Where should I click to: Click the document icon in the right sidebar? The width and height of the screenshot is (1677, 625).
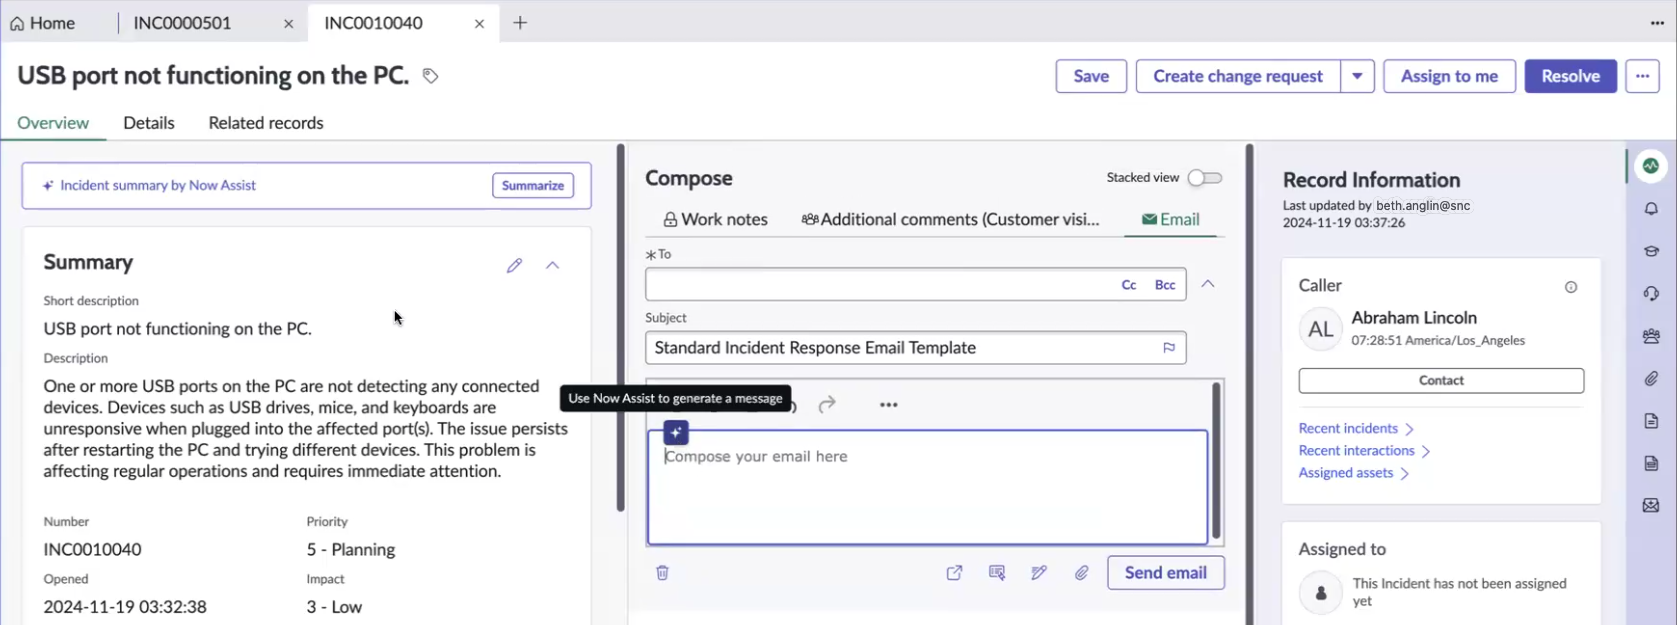pos(1651,421)
